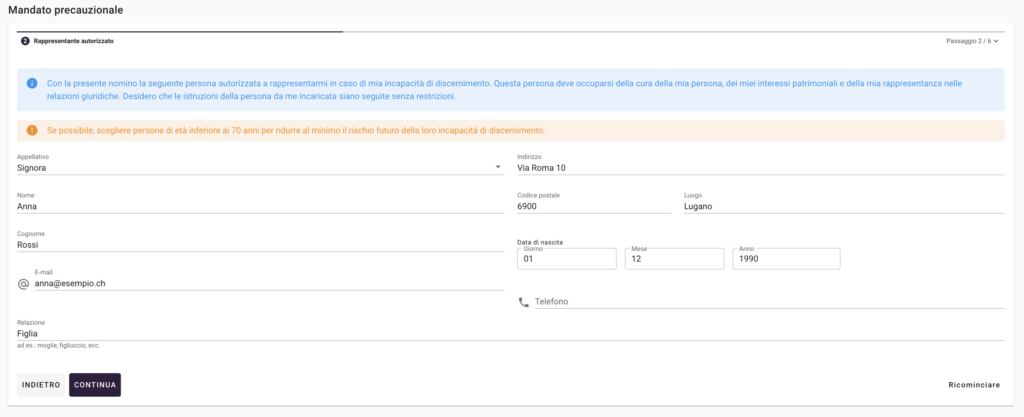Focus the Cognome field containing Rossi
The width and height of the screenshot is (1024, 417).
(260, 244)
